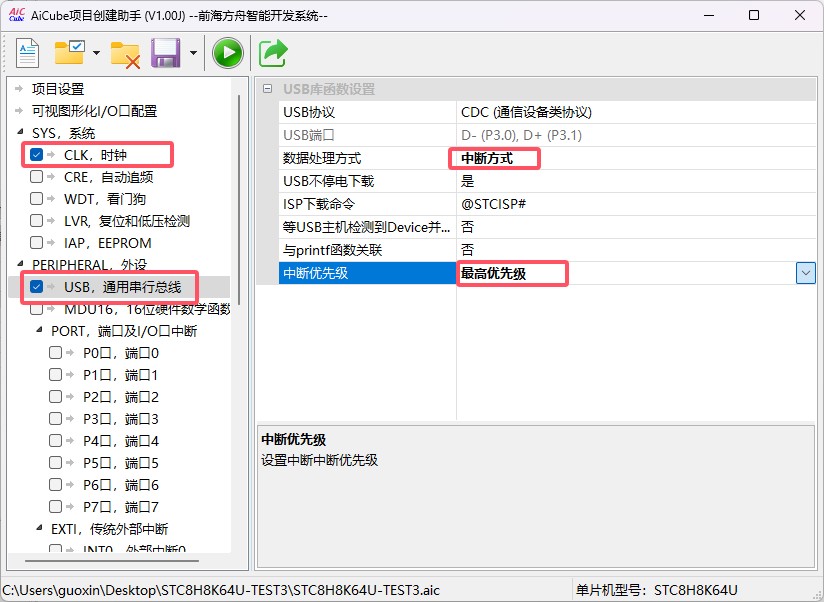824x602 pixels.
Task: Enable WDT 看门狗 checkbox
Action: click(36, 199)
